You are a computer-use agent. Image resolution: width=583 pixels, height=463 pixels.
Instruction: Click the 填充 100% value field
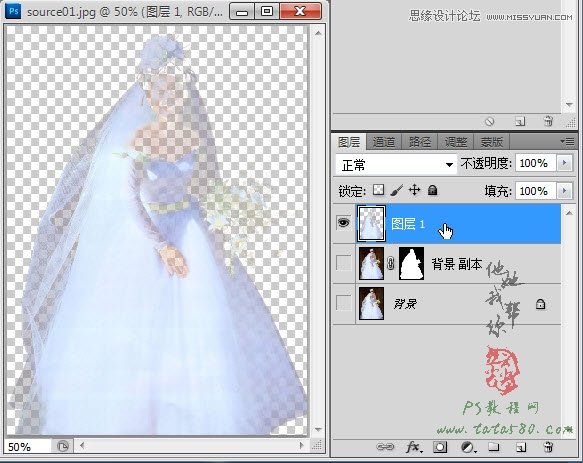tap(536, 191)
